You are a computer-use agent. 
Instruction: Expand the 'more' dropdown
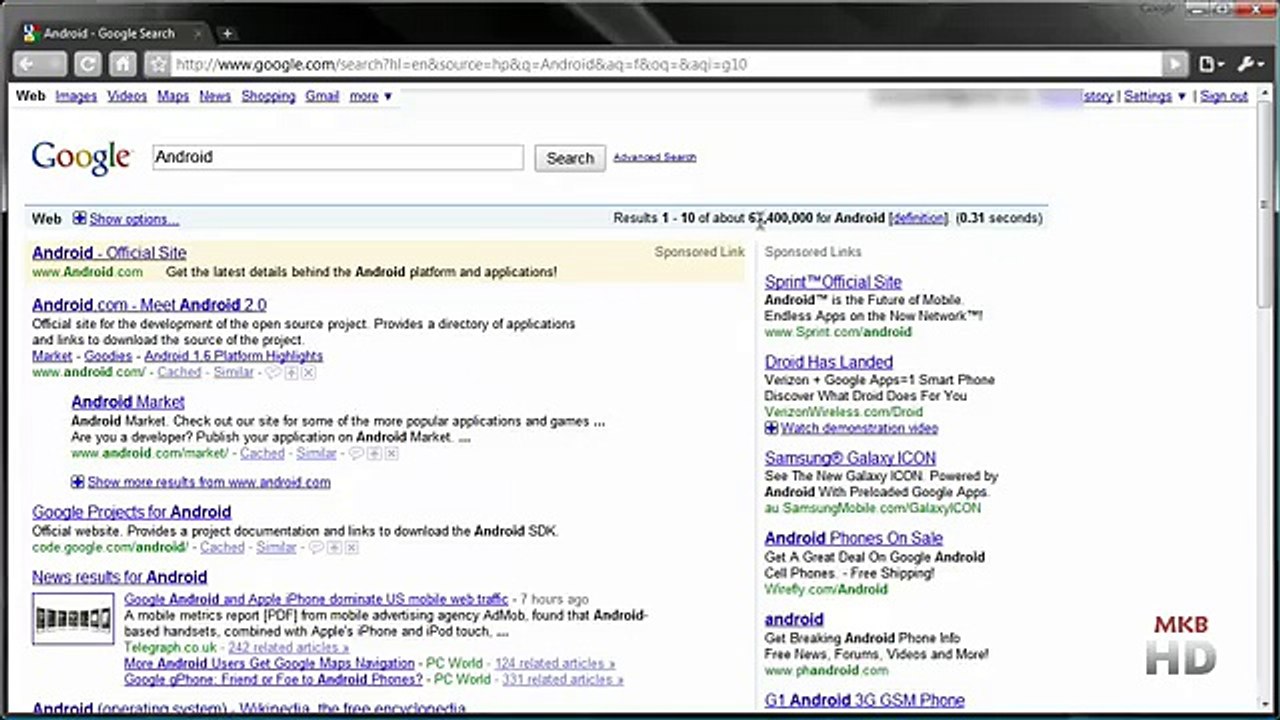[370, 96]
